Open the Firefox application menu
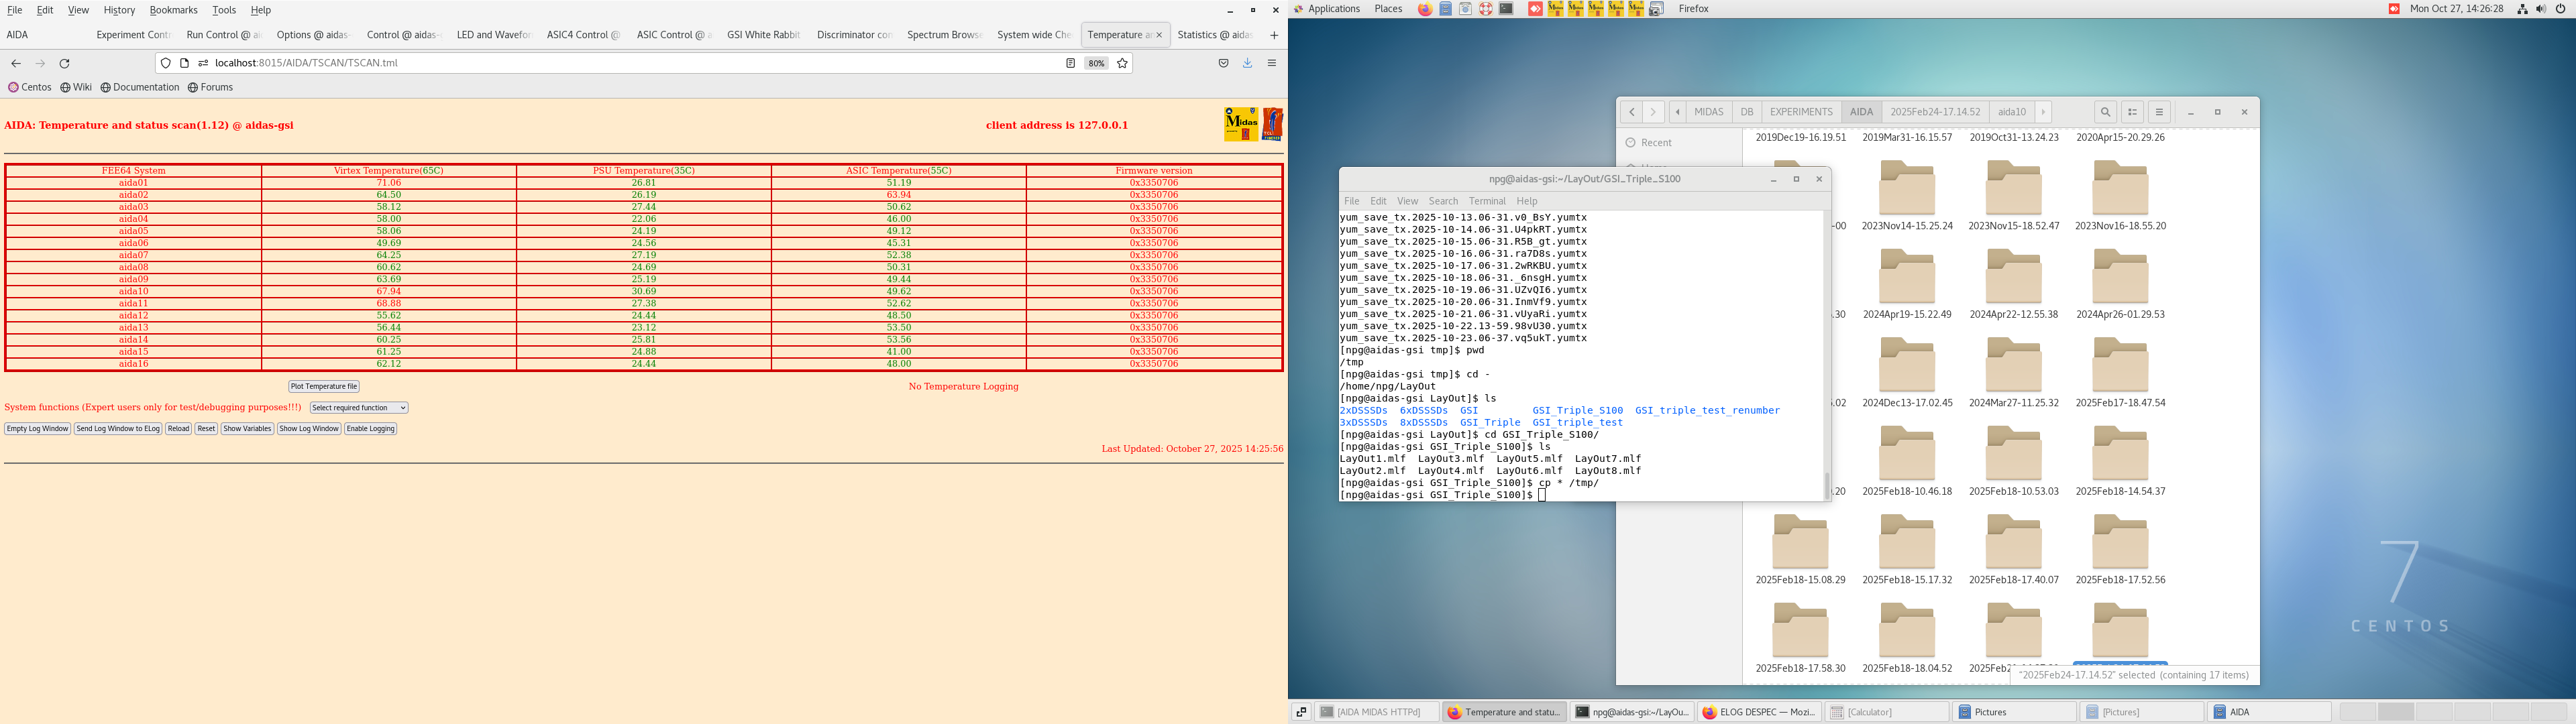 click(x=1271, y=62)
